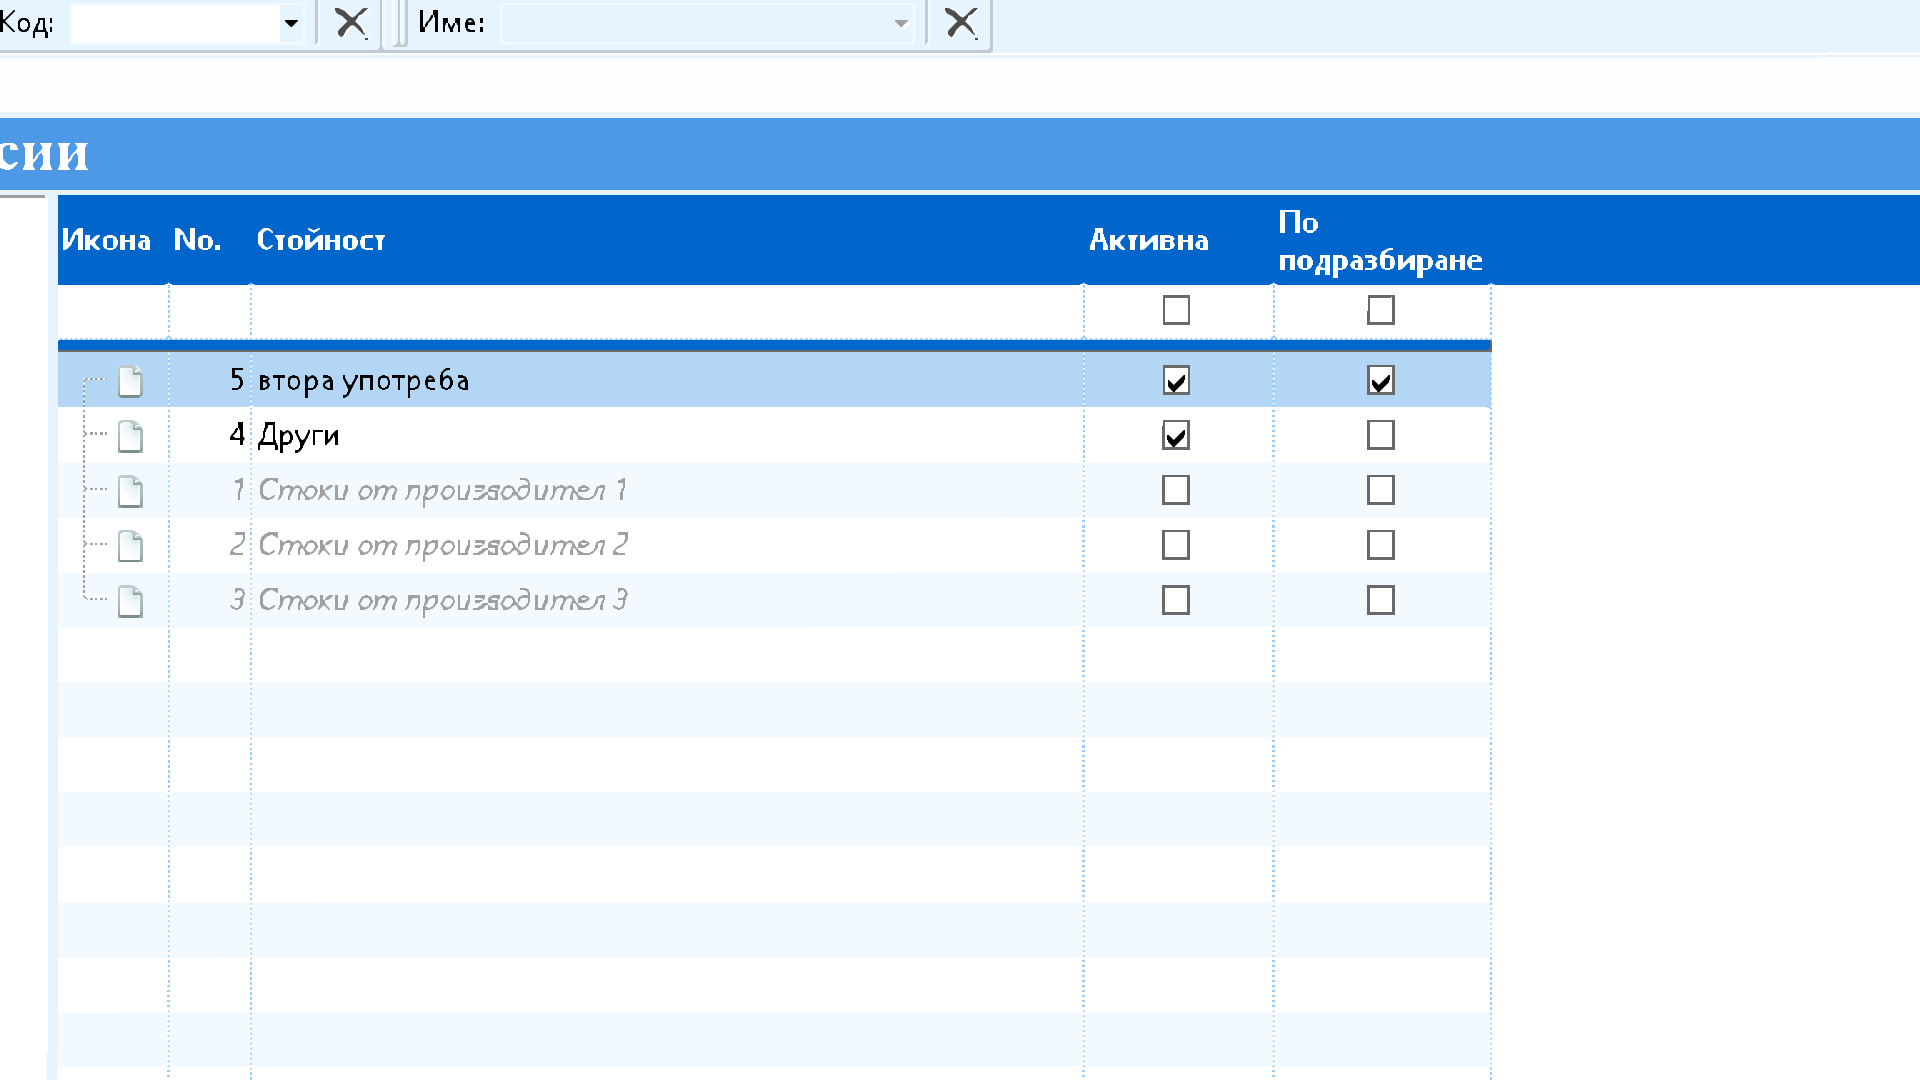Clear the Име filter with X icon
Image resolution: width=1920 pixels, height=1080 pixels.
pos(960,22)
